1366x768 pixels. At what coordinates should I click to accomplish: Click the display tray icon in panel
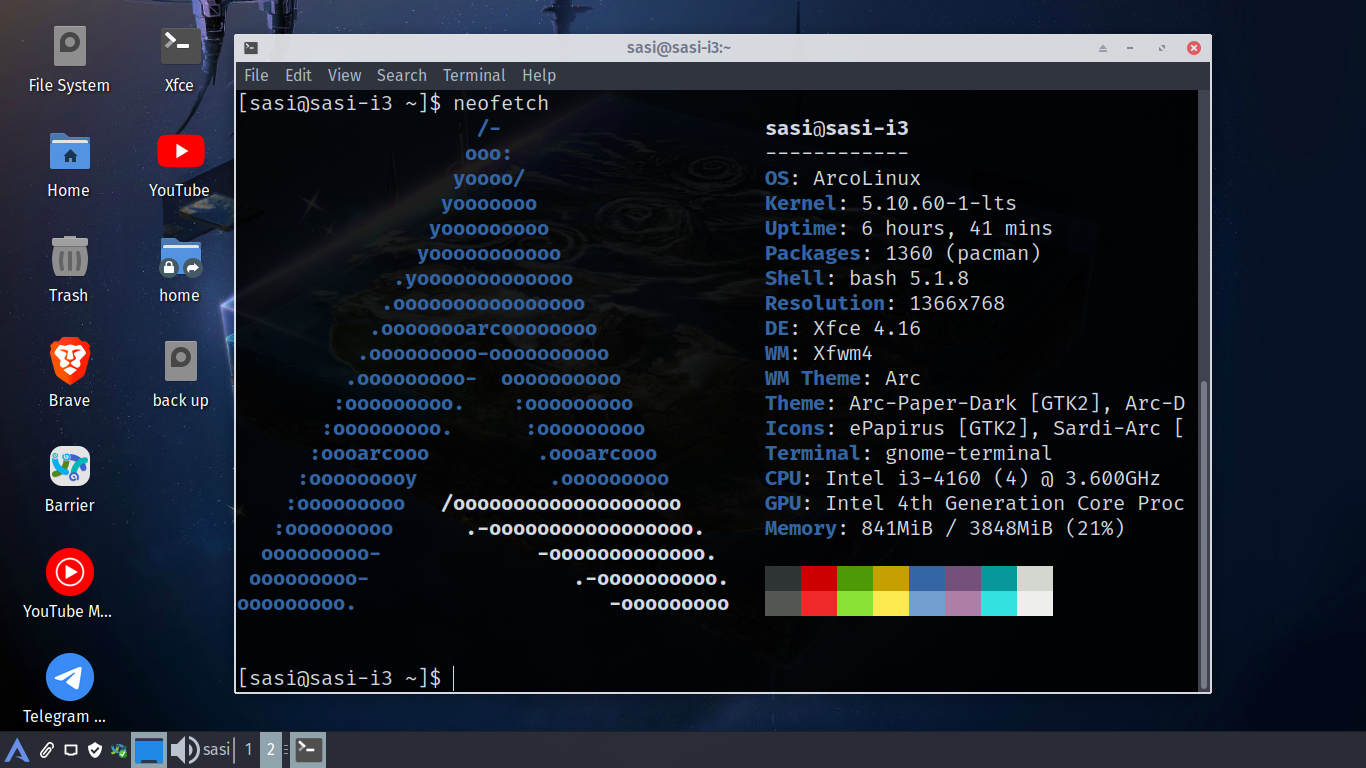pyautogui.click(x=70, y=749)
